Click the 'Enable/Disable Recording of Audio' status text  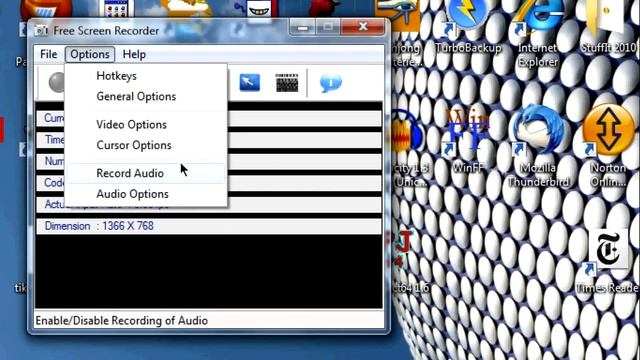tap(122, 321)
